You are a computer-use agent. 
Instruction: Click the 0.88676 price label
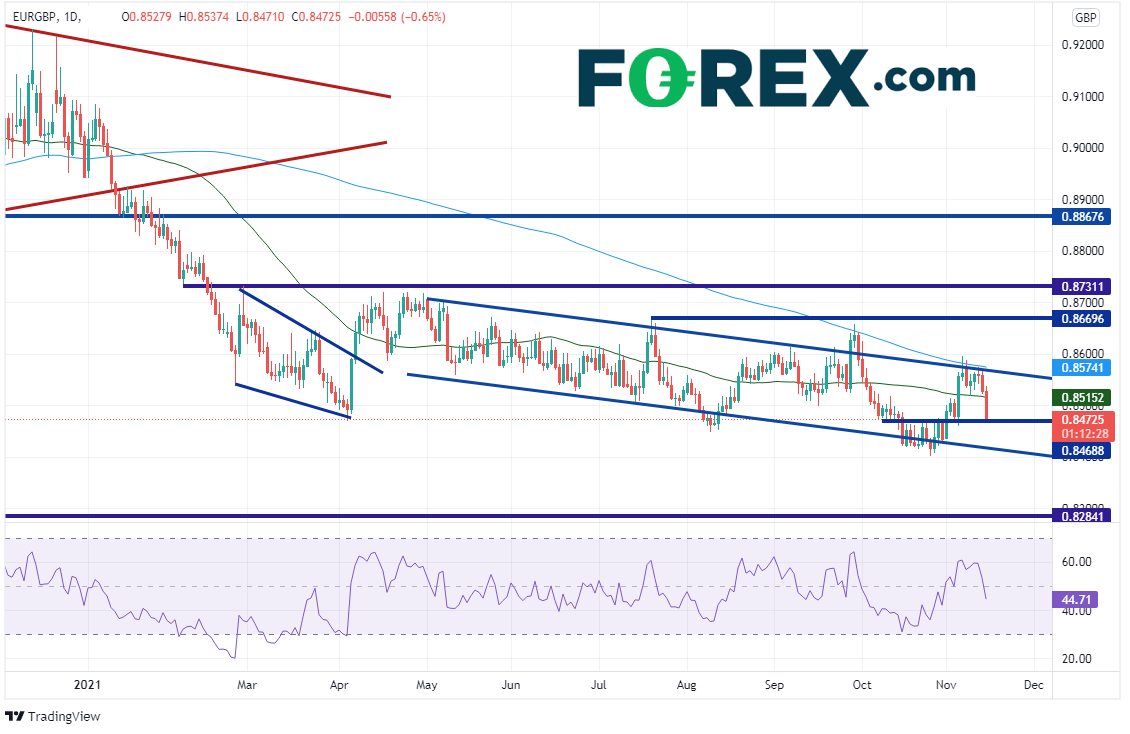pyautogui.click(x=1084, y=216)
